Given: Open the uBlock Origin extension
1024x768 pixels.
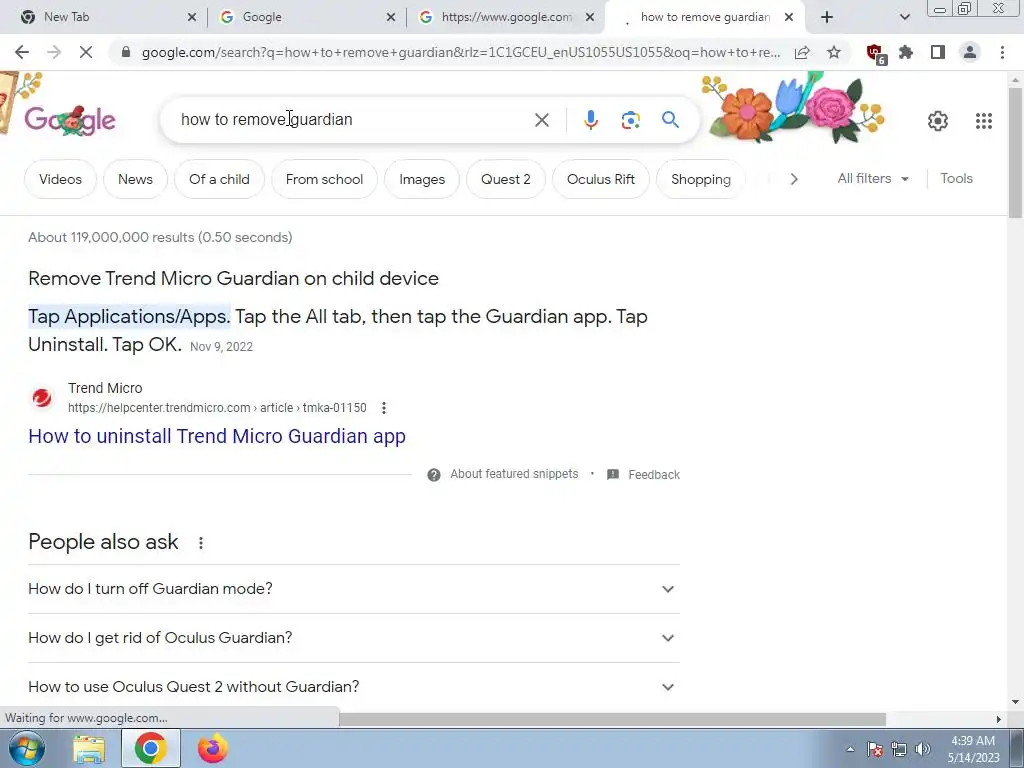Looking at the screenshot, I should tap(875, 54).
